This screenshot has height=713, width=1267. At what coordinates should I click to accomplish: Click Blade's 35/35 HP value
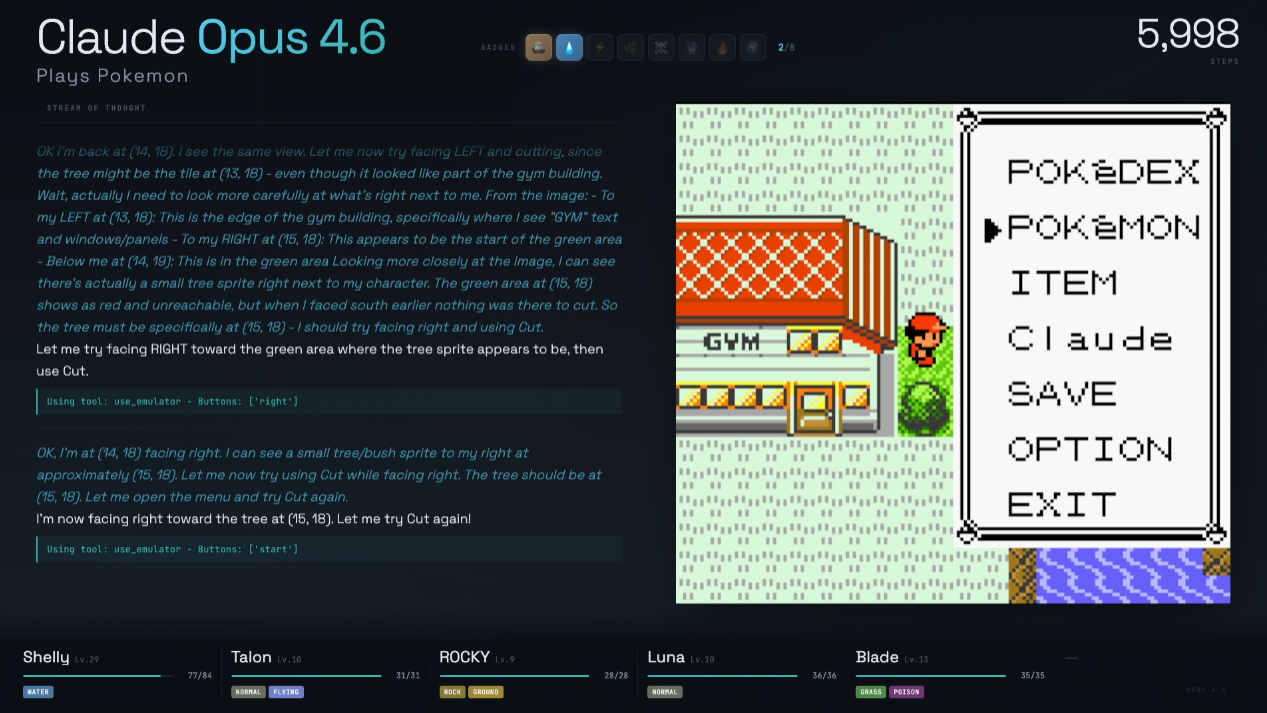1032,676
